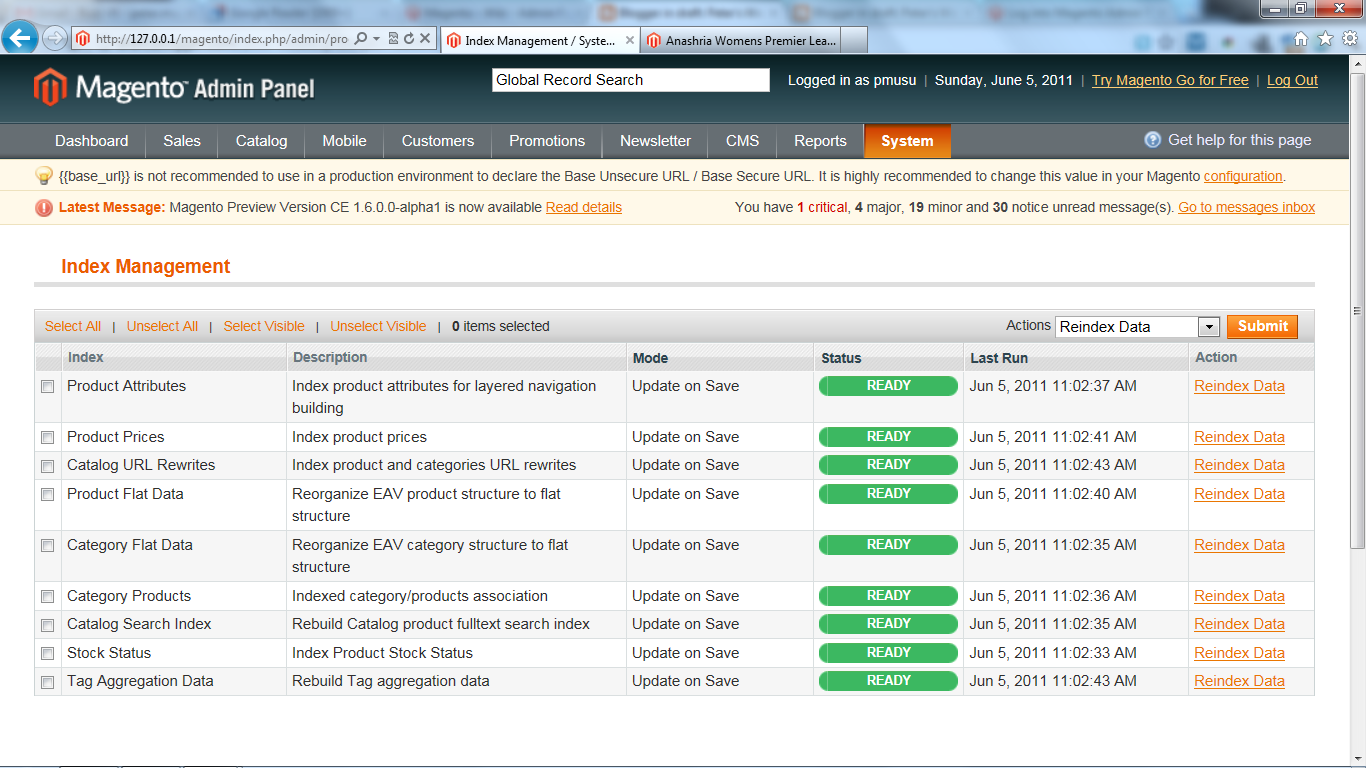
Task: Open the configuration link in notice
Action: pos(1243,176)
